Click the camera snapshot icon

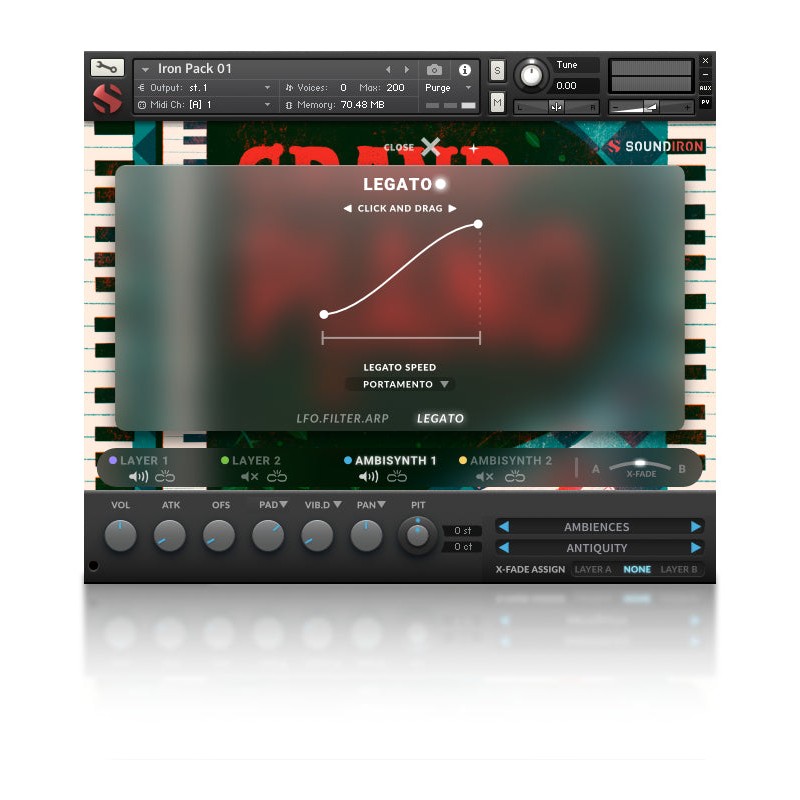(434, 69)
